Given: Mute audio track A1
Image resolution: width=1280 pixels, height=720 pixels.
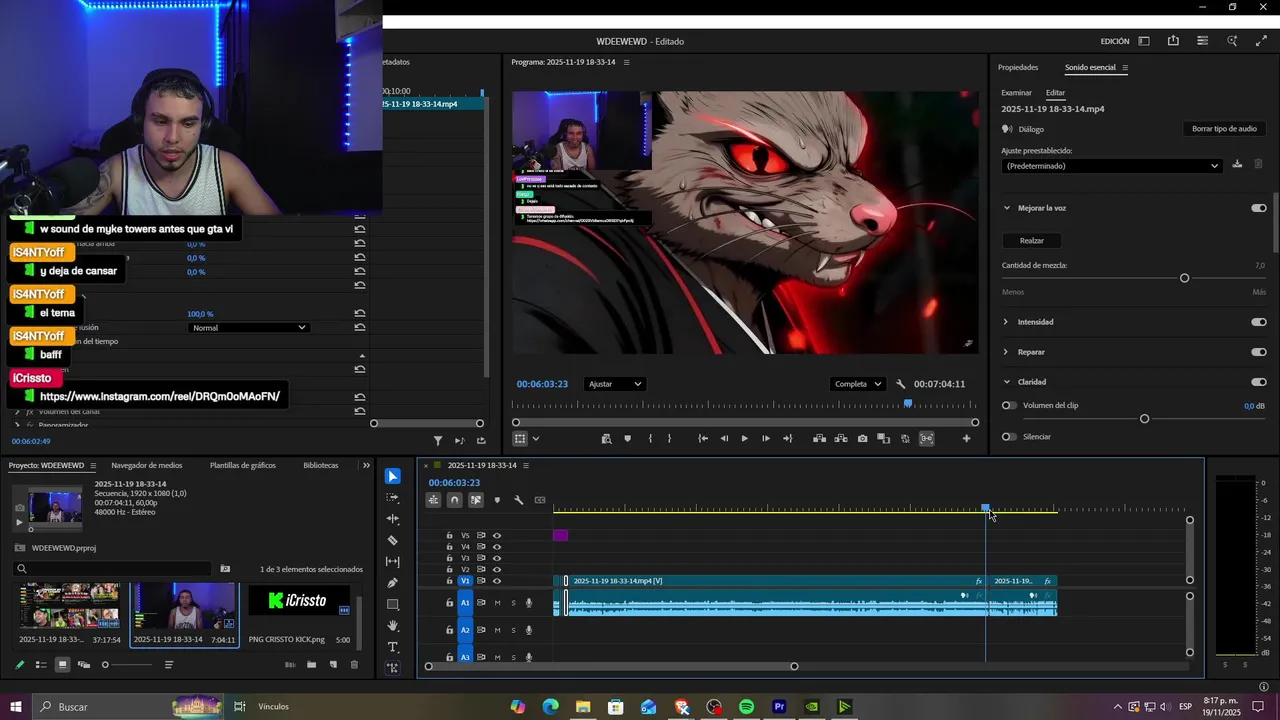Looking at the screenshot, I should pyautogui.click(x=497, y=603).
